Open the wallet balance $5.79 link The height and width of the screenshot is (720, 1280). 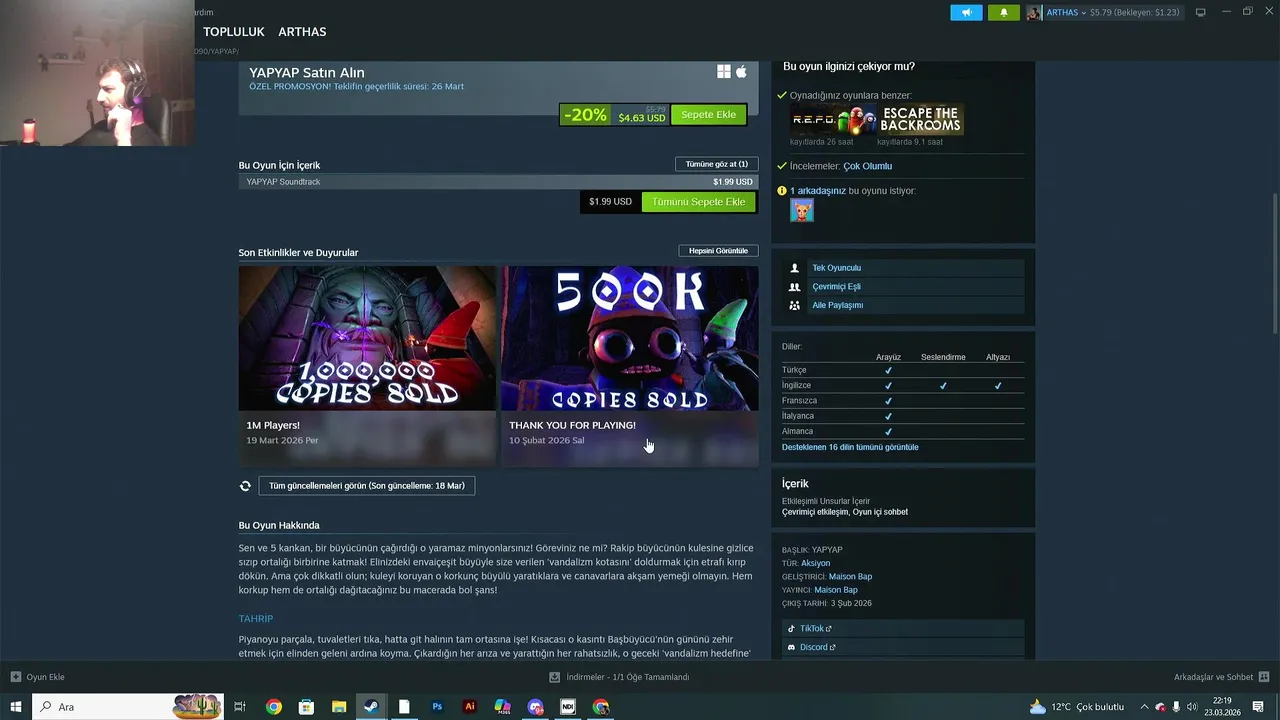click(x=1134, y=13)
